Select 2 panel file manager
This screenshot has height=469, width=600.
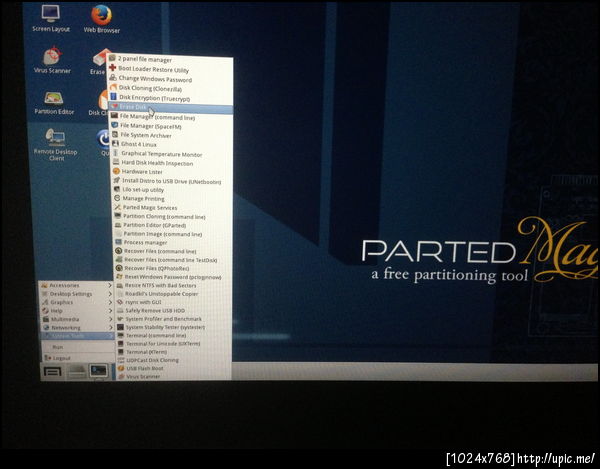(170, 59)
